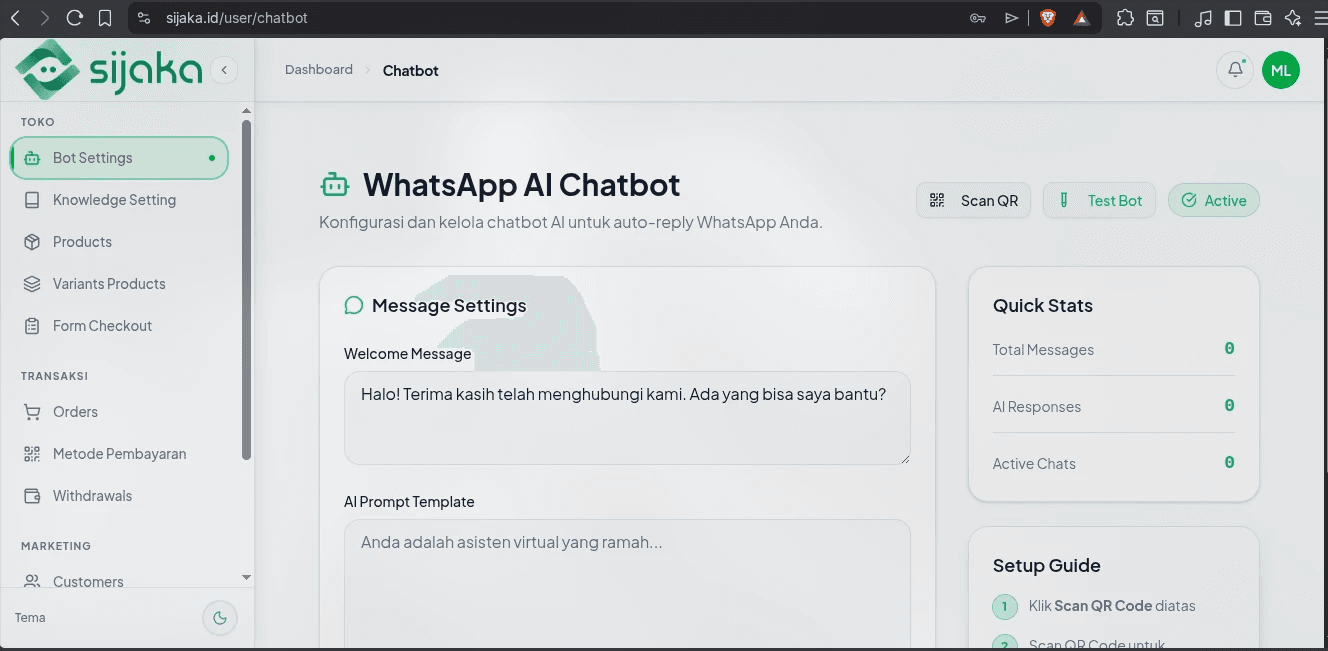The height and width of the screenshot is (651, 1328).
Task: Click the Message Settings heading
Action: pyautogui.click(x=449, y=306)
